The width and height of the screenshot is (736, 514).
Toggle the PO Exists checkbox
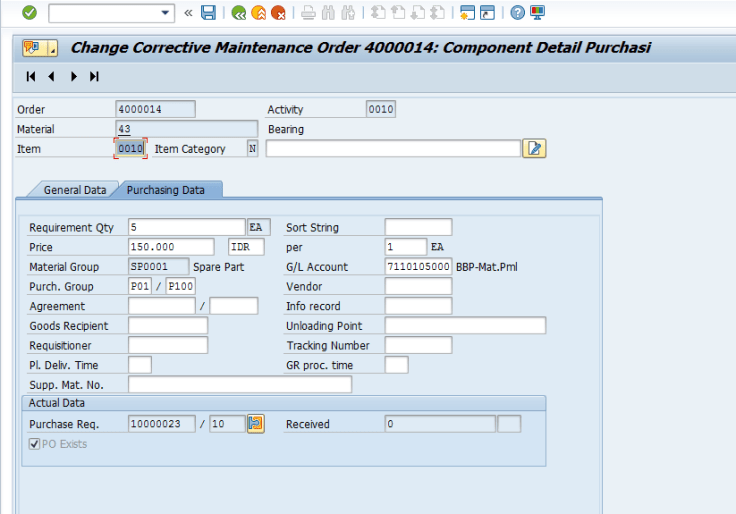(x=34, y=444)
